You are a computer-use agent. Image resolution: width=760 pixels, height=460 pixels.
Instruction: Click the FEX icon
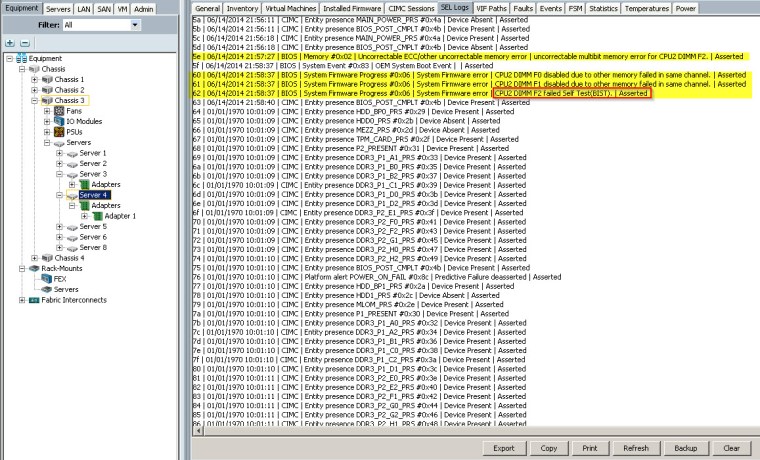tap(47, 279)
